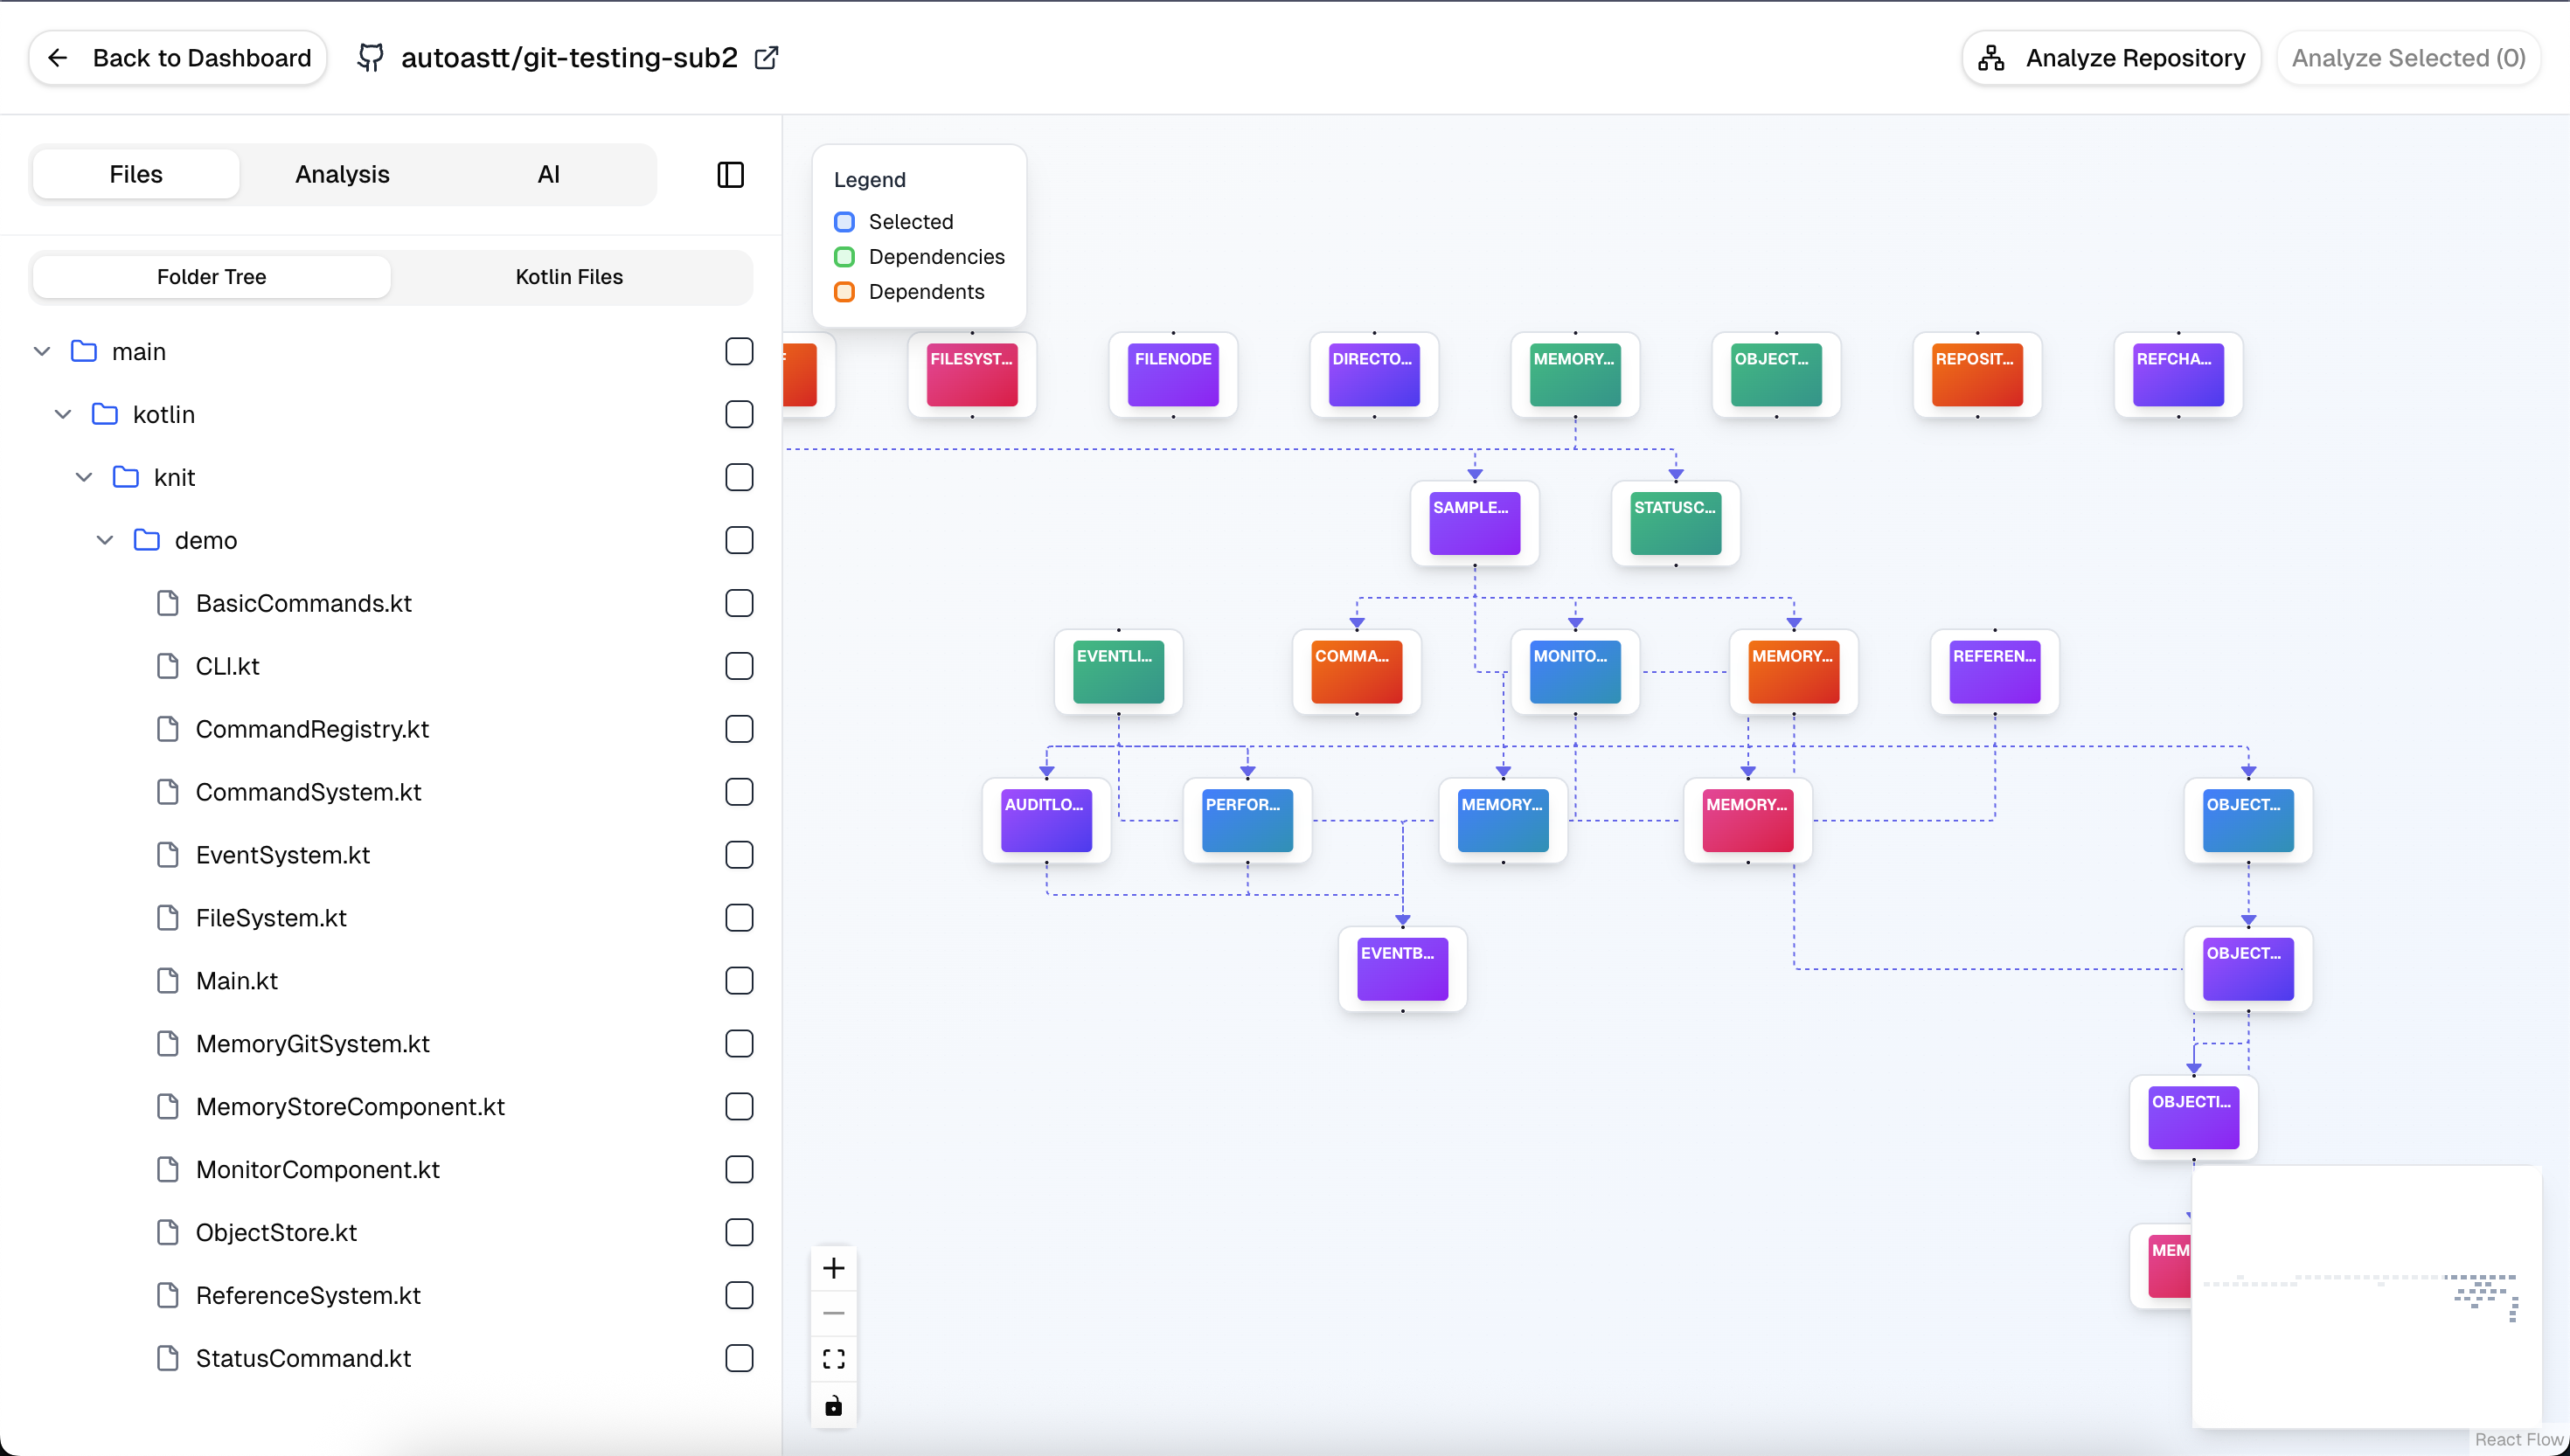Click Analyze Repository button
The width and height of the screenshot is (2570, 1456).
coord(2111,58)
